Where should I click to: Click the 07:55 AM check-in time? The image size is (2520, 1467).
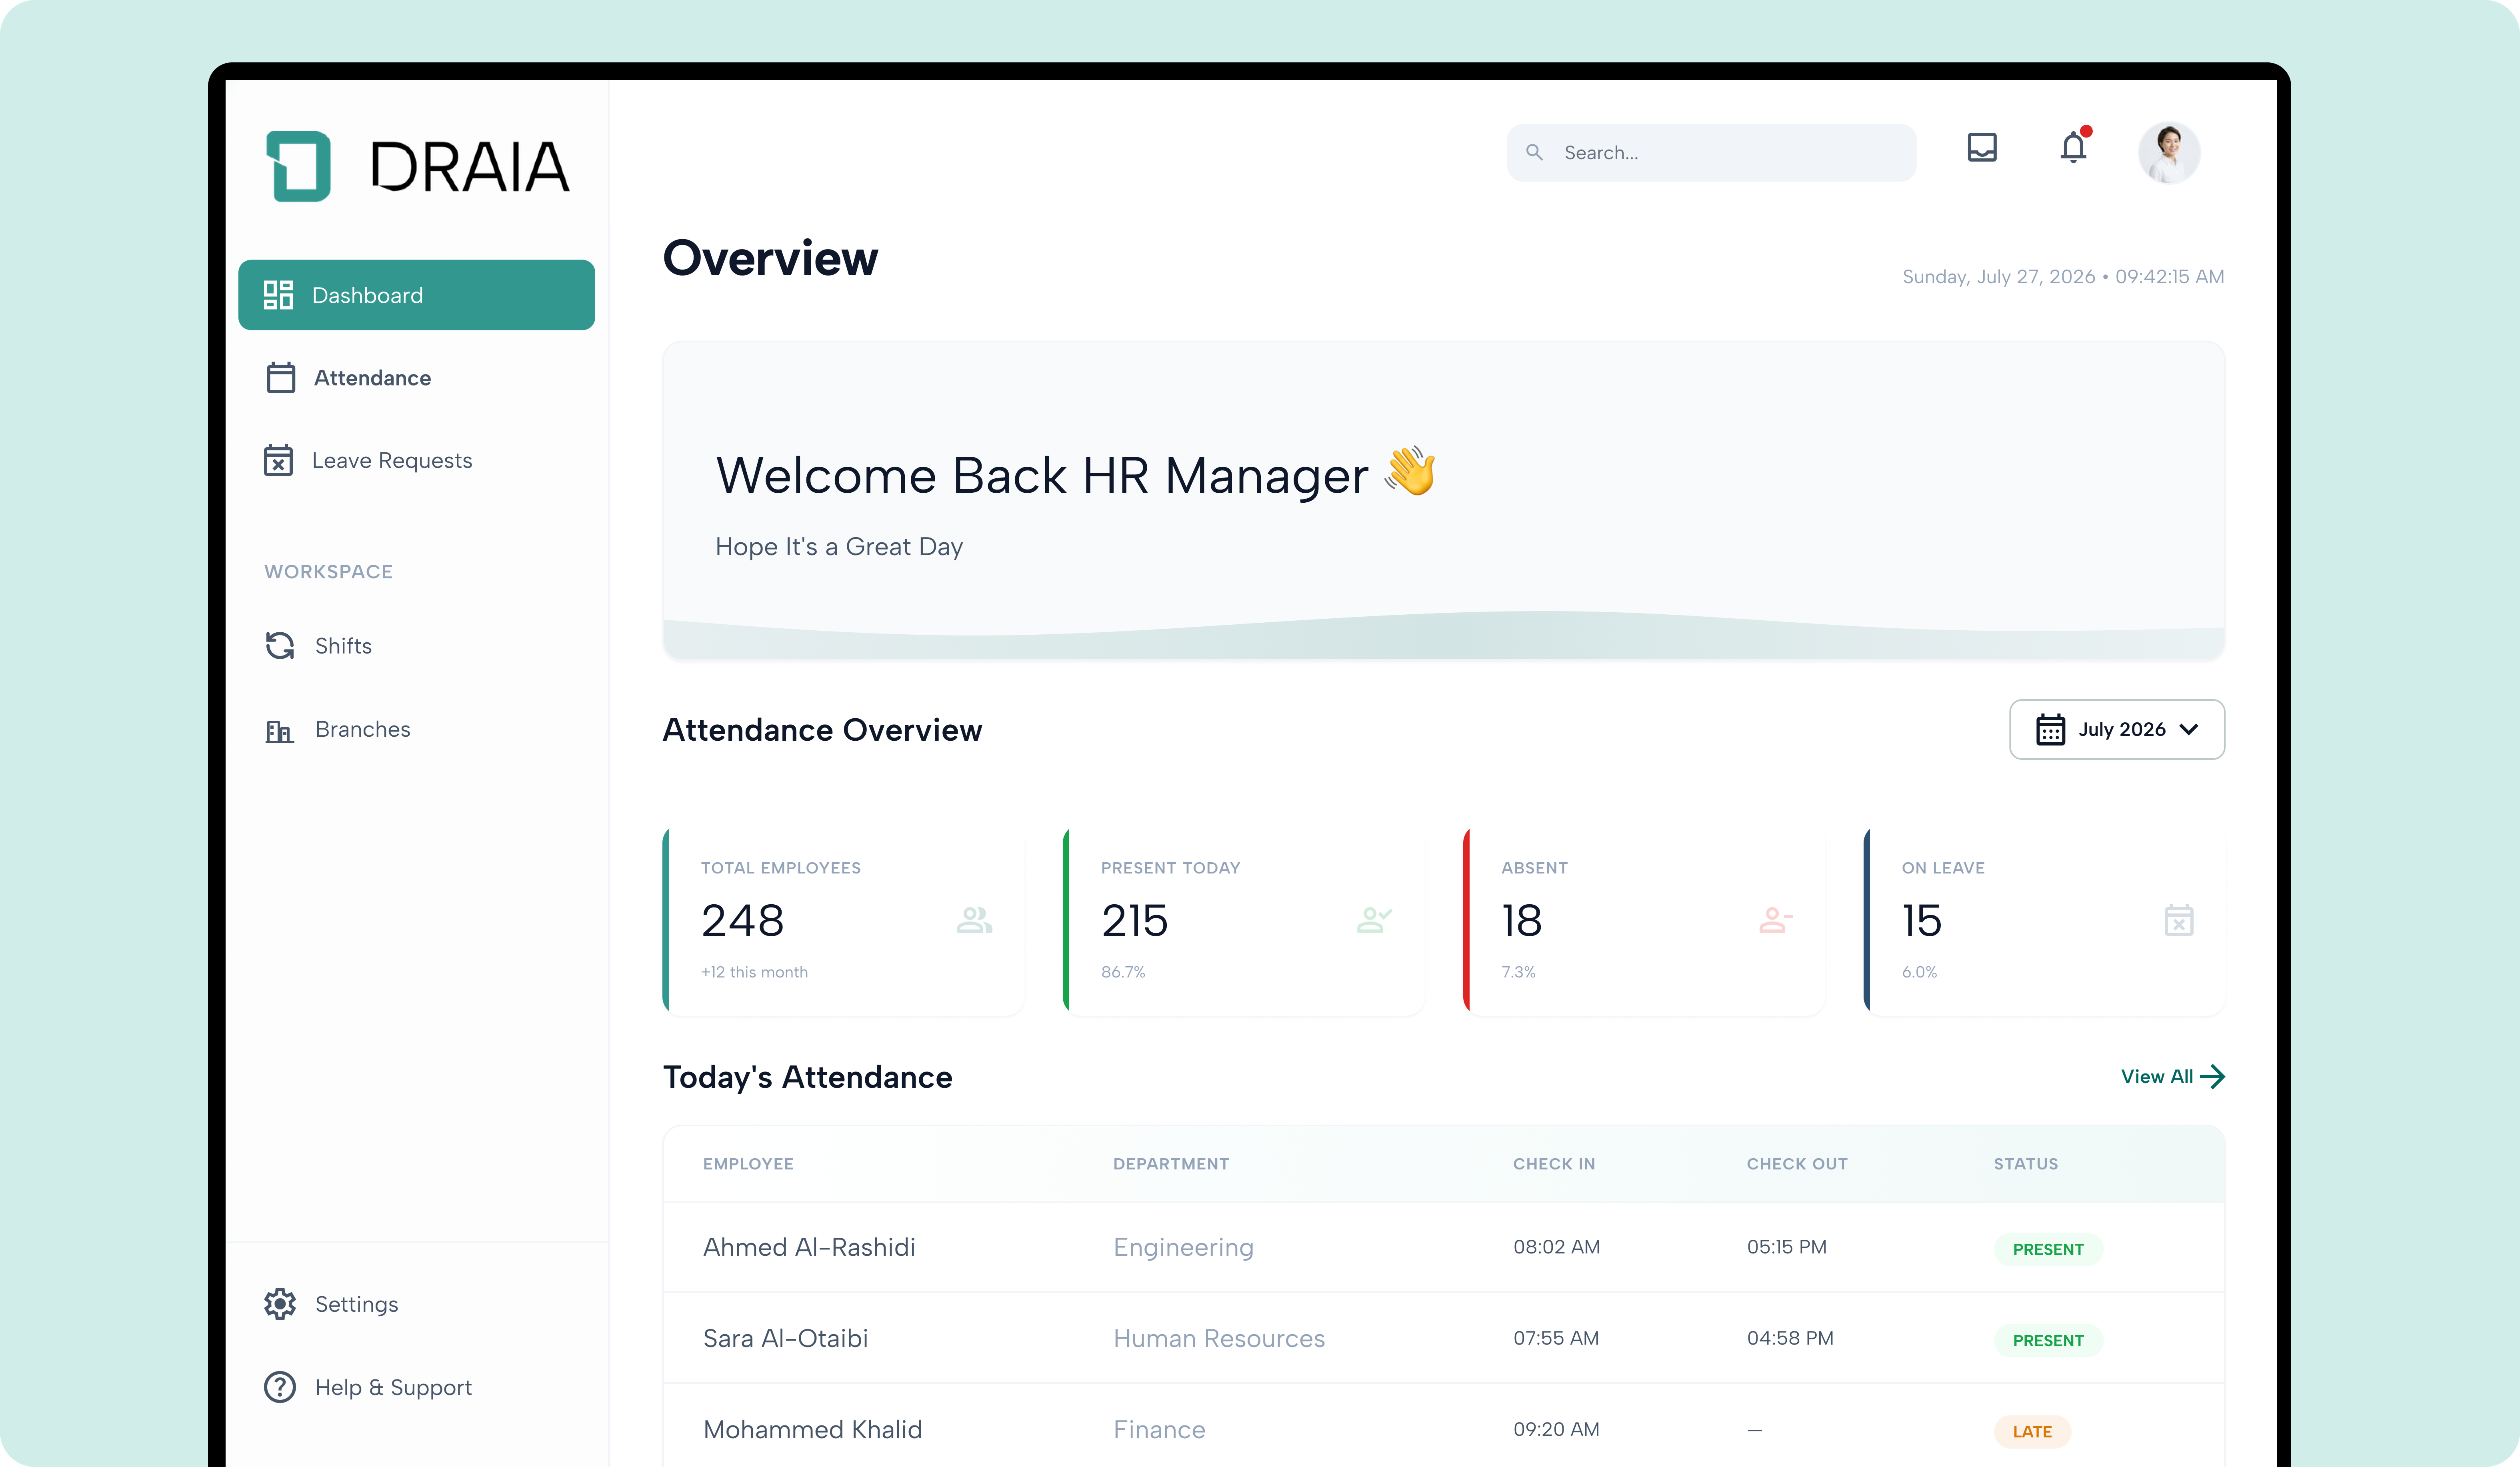[x=1556, y=1338]
